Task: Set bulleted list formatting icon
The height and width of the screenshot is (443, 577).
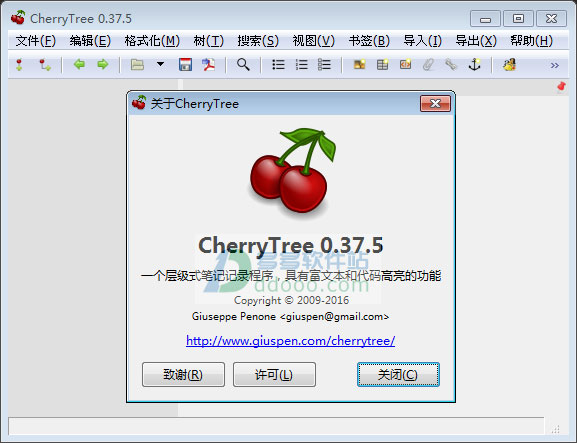Action: (x=278, y=65)
